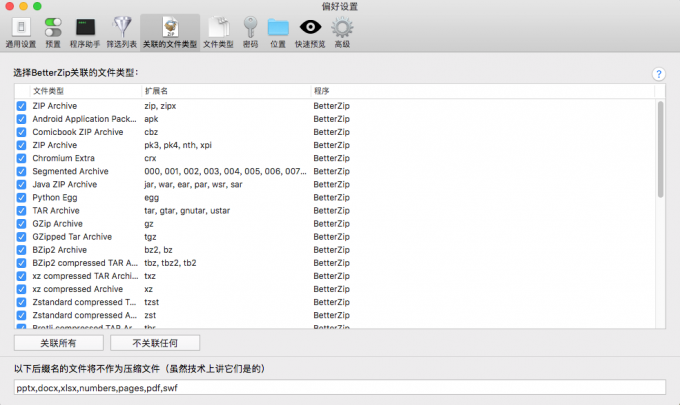Viewport: 680px width, 405px height.
Task: Click the 'jar, war, ear, par, wsr, sar' cell
Action: coord(193,184)
